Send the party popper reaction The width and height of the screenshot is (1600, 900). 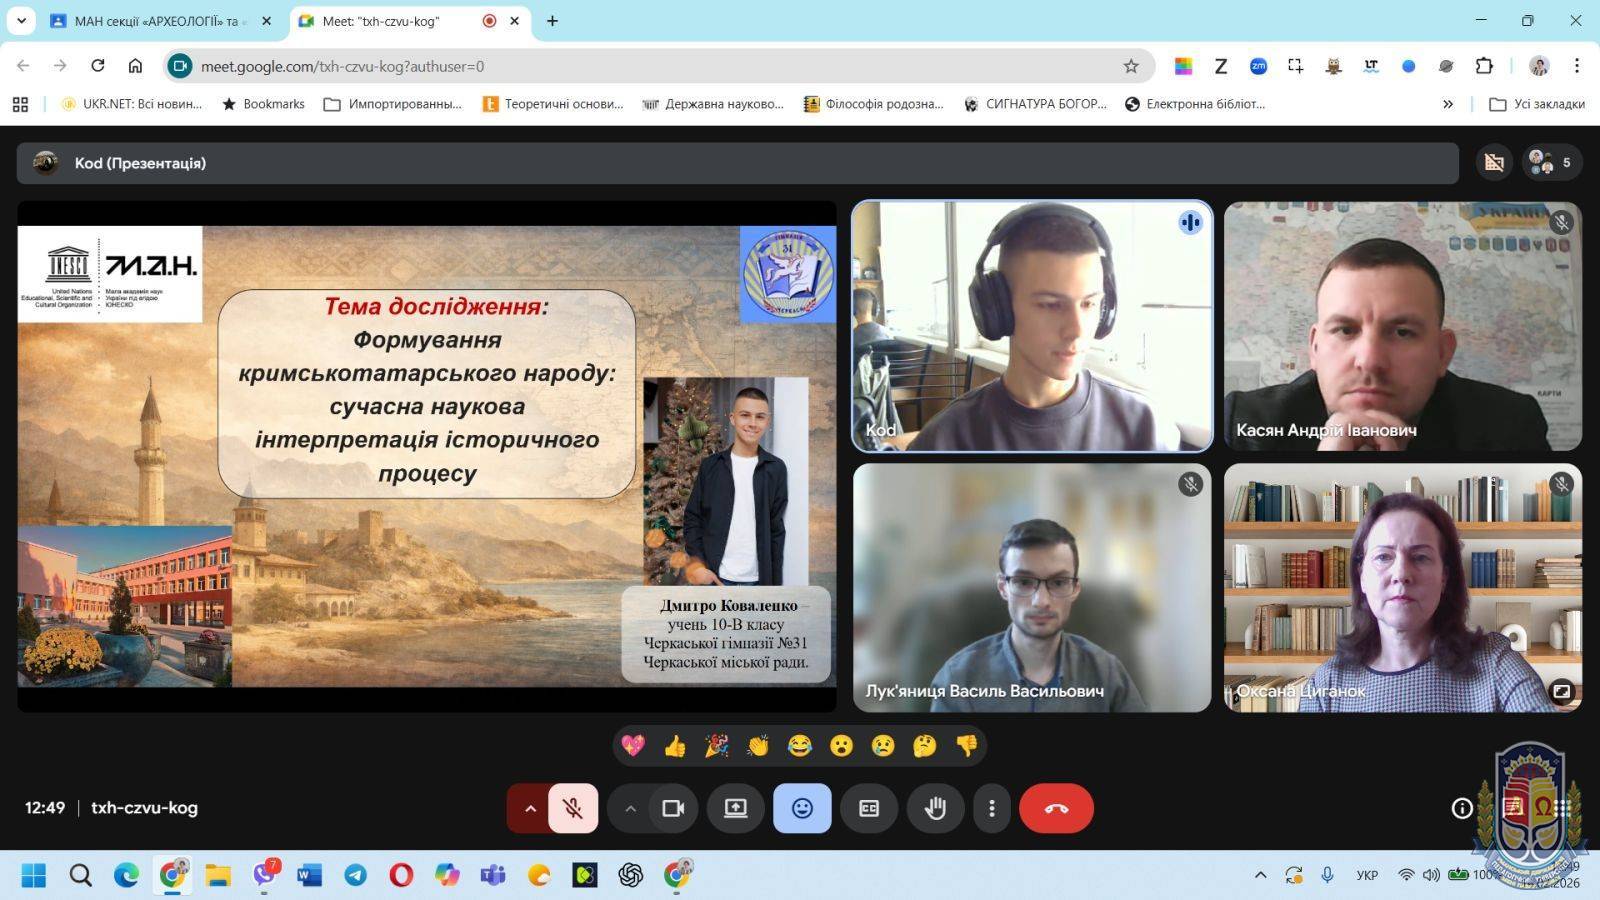coord(716,746)
